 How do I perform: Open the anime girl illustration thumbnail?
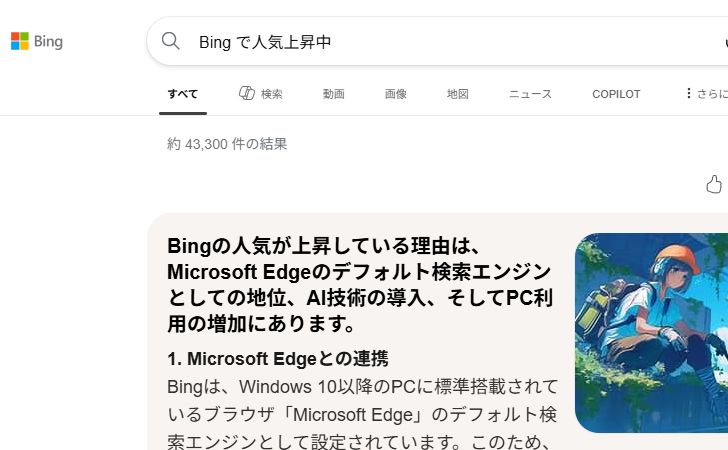click(x=651, y=332)
